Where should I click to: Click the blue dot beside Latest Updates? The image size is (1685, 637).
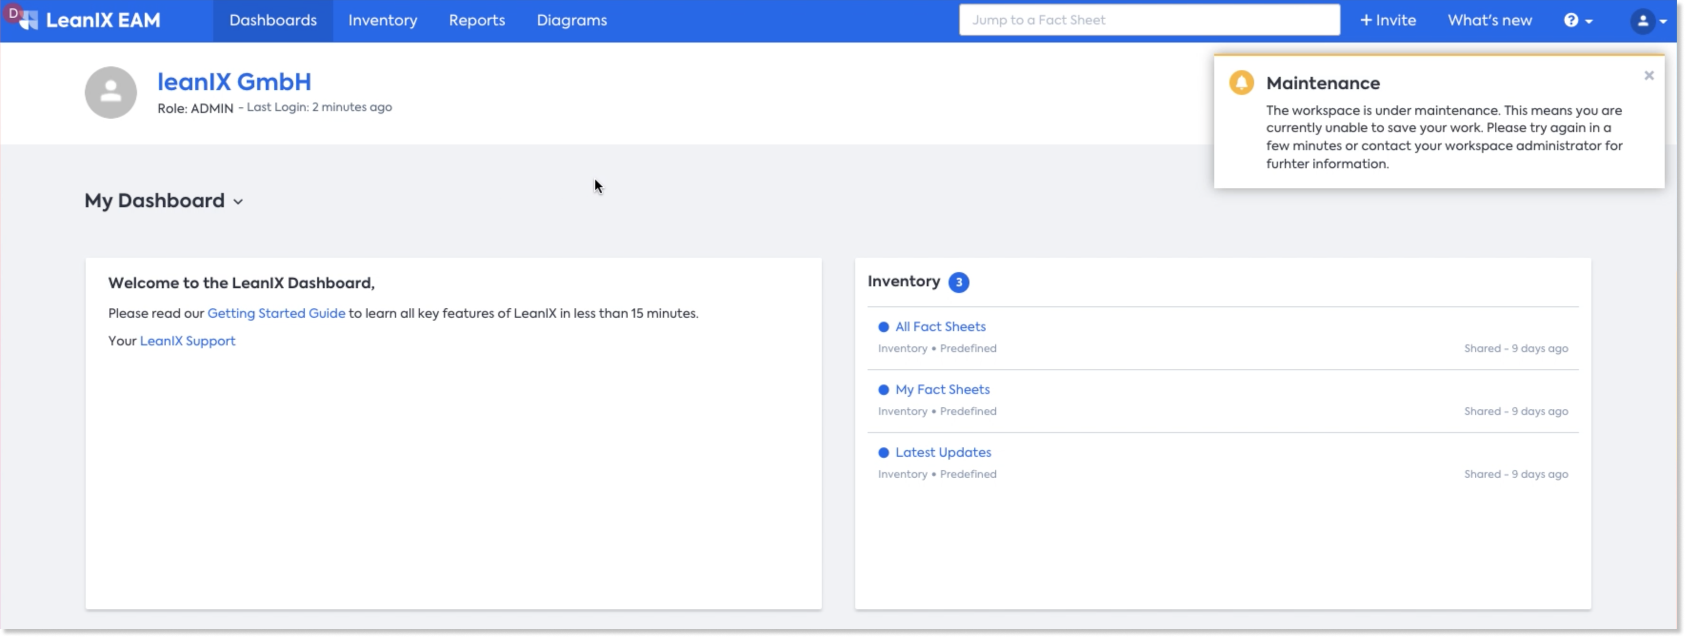click(884, 453)
